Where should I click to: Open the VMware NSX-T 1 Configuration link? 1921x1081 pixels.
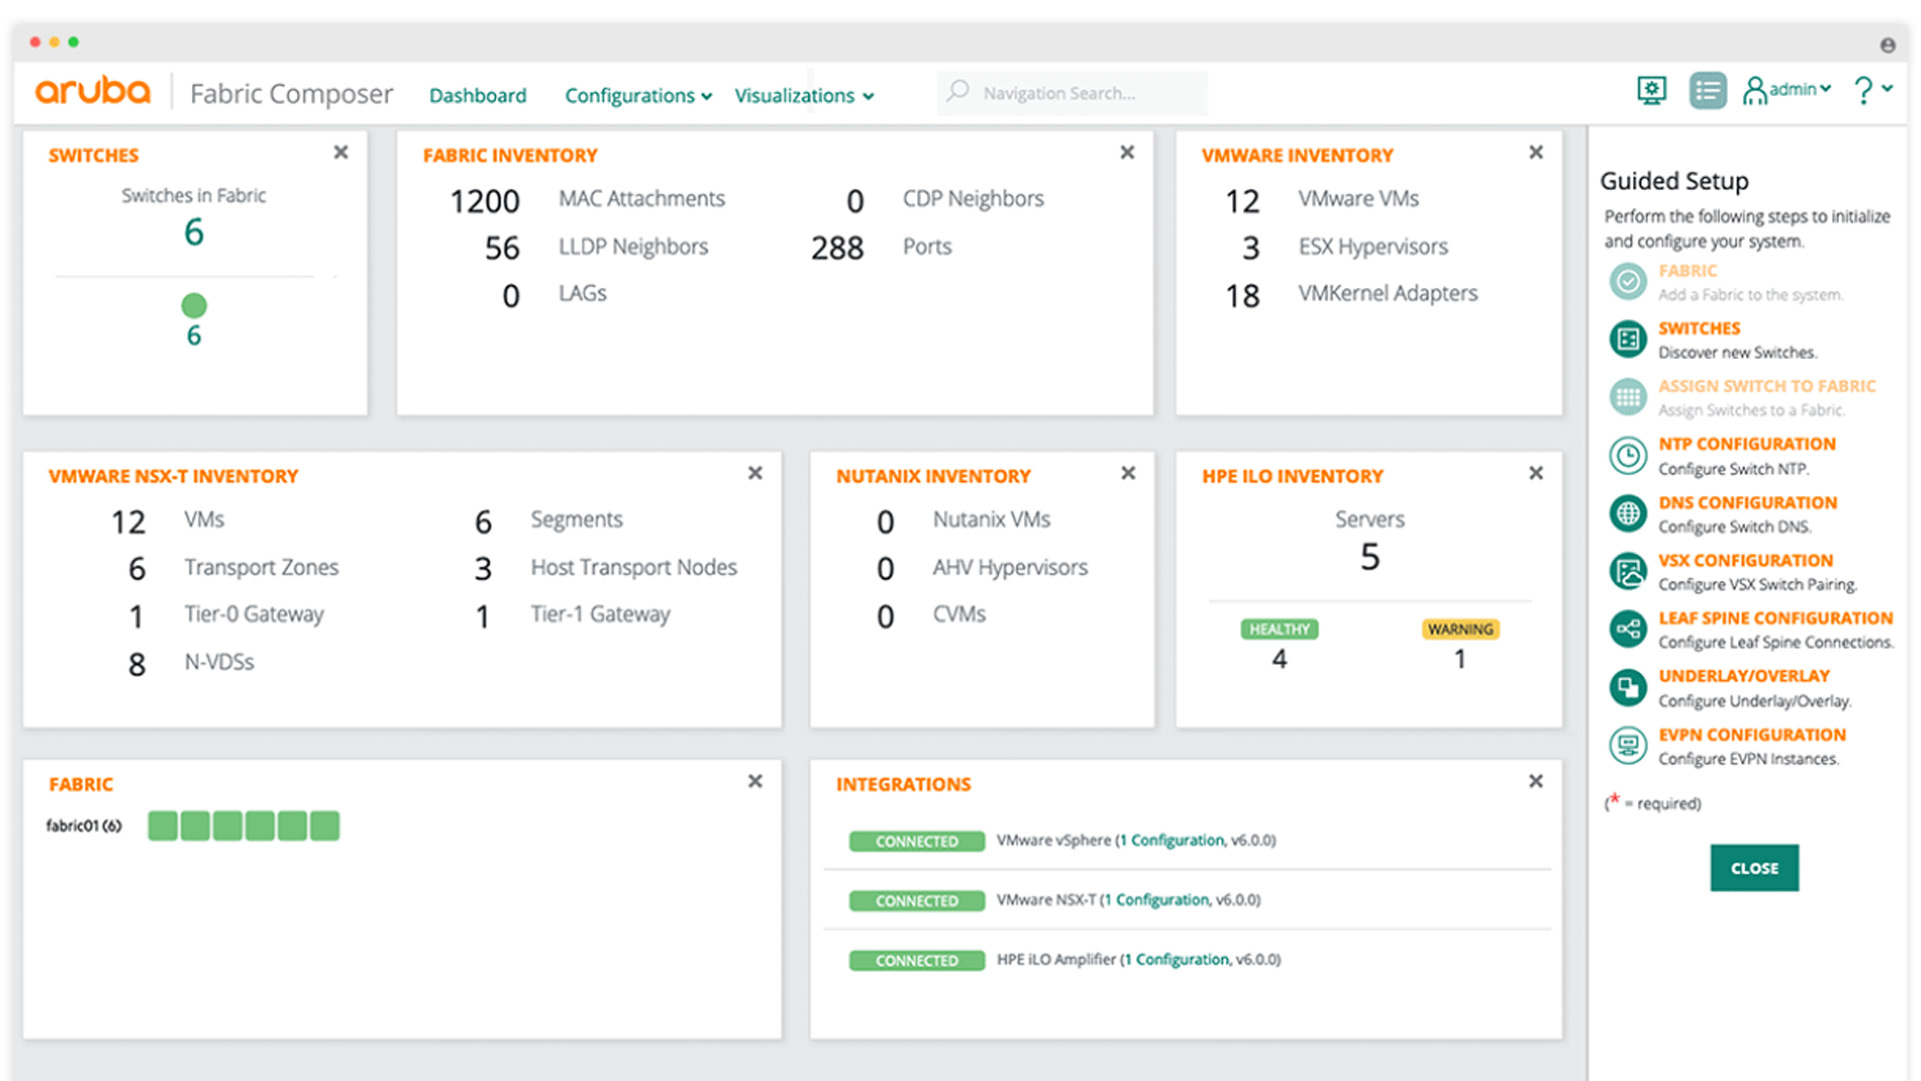(x=1158, y=900)
